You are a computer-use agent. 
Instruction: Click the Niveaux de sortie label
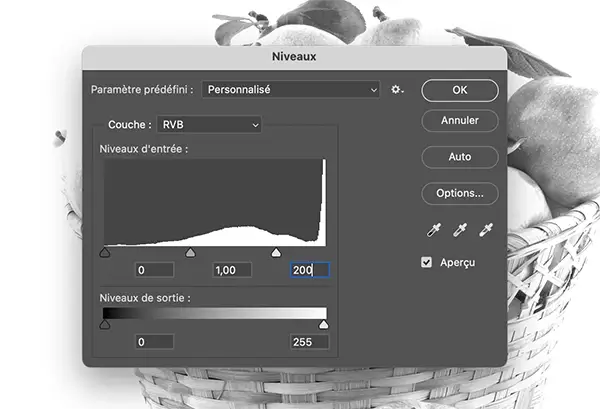145,298
